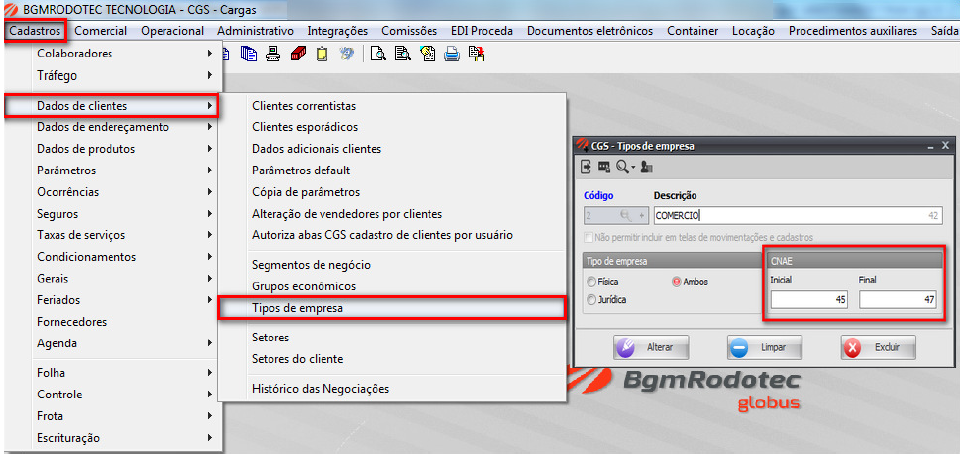Open the Cadastros menu
This screenshot has width=960, height=456.
[36, 31]
